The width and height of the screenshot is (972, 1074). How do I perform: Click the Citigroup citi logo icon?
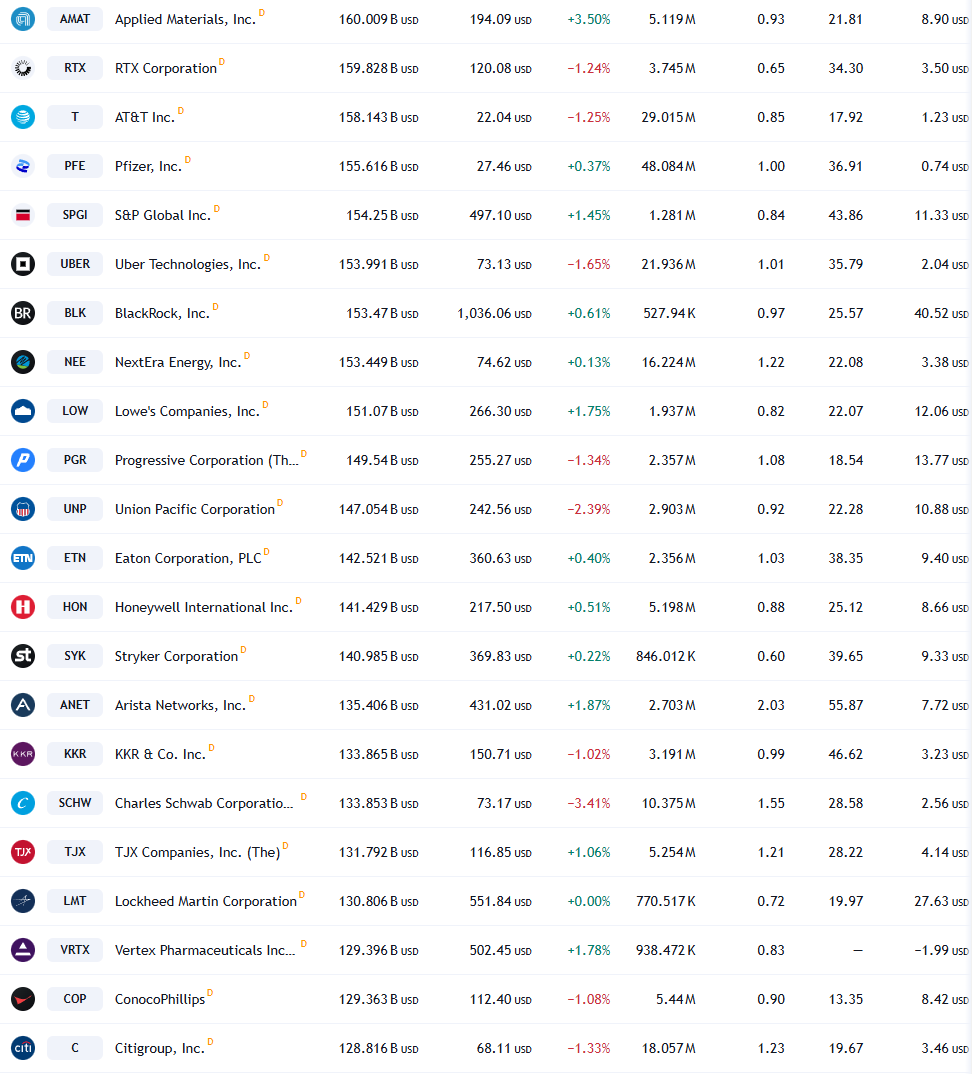tap(23, 1047)
